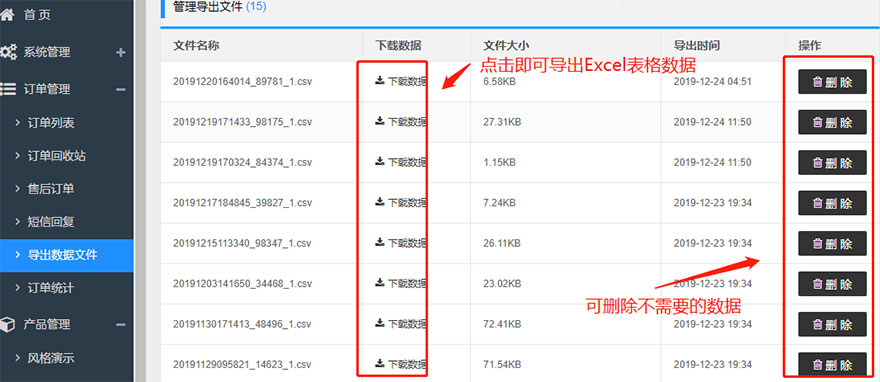Delete file 20191220164014_89781_1.csv
This screenshot has height=382, width=880.
point(832,82)
